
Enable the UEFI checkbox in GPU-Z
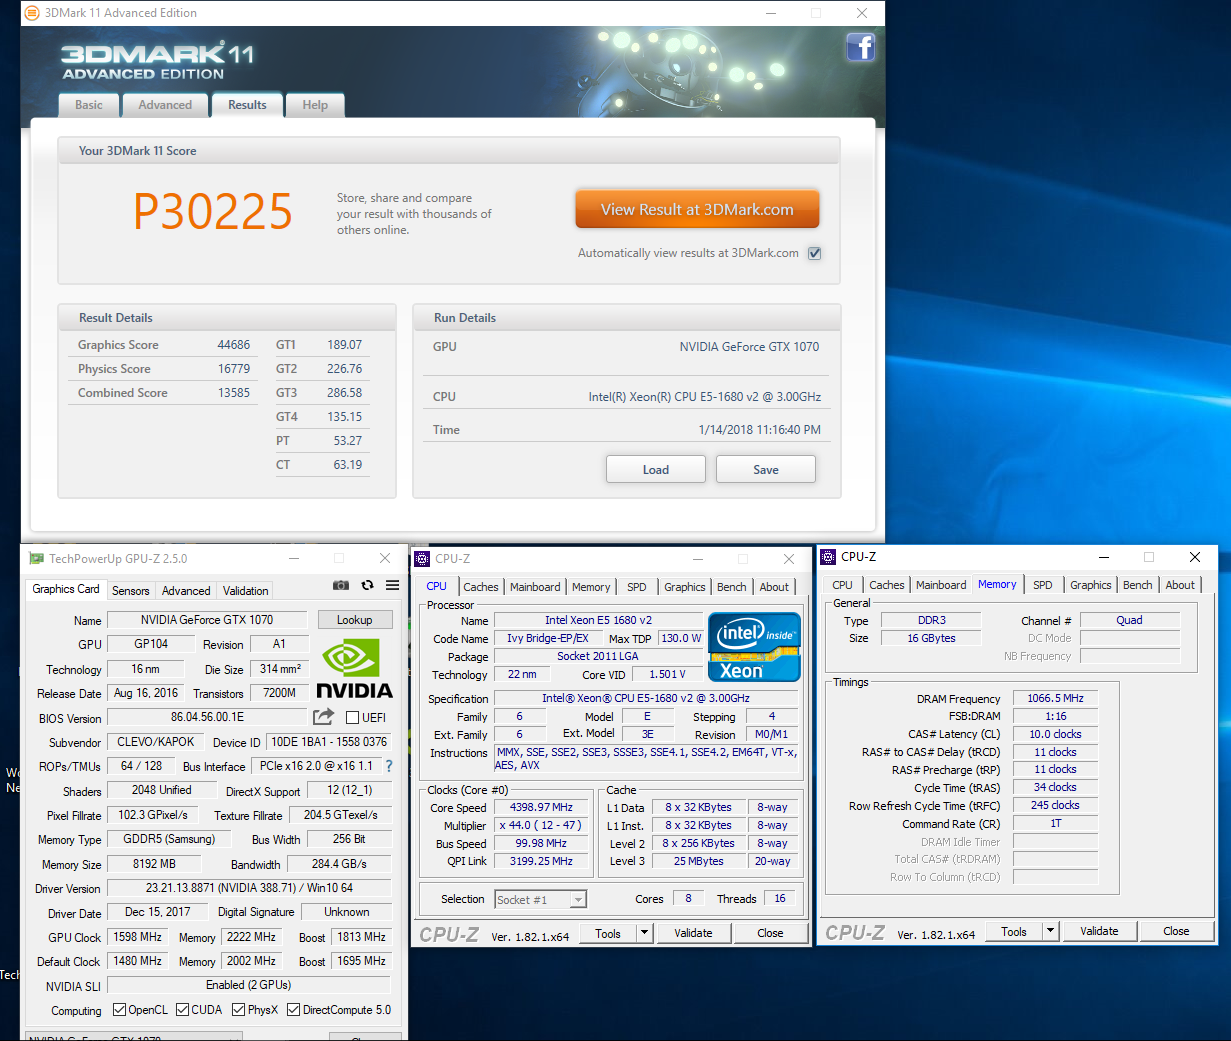coord(352,717)
